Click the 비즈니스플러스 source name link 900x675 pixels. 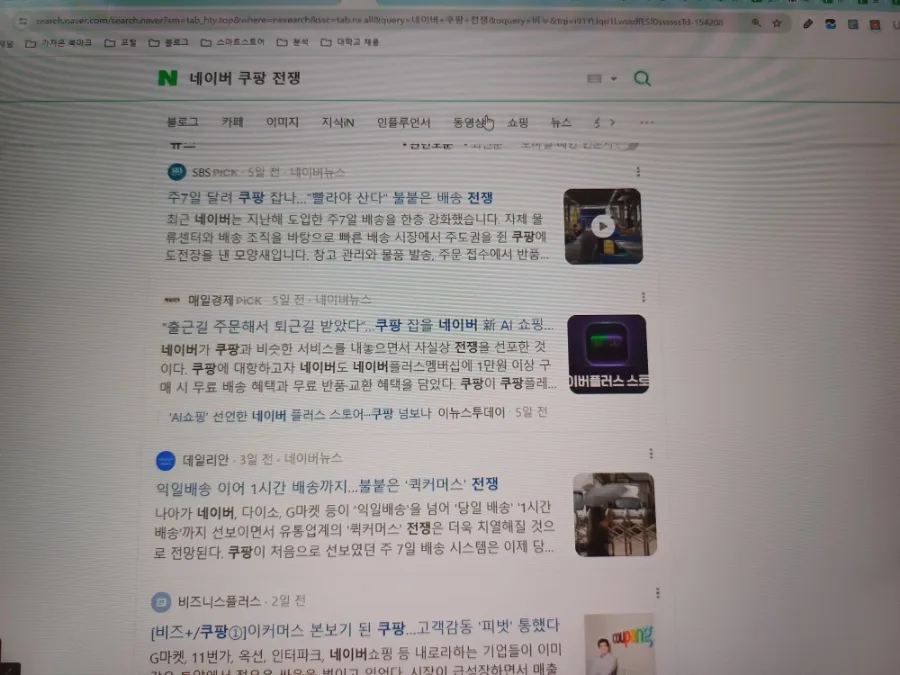coord(219,601)
